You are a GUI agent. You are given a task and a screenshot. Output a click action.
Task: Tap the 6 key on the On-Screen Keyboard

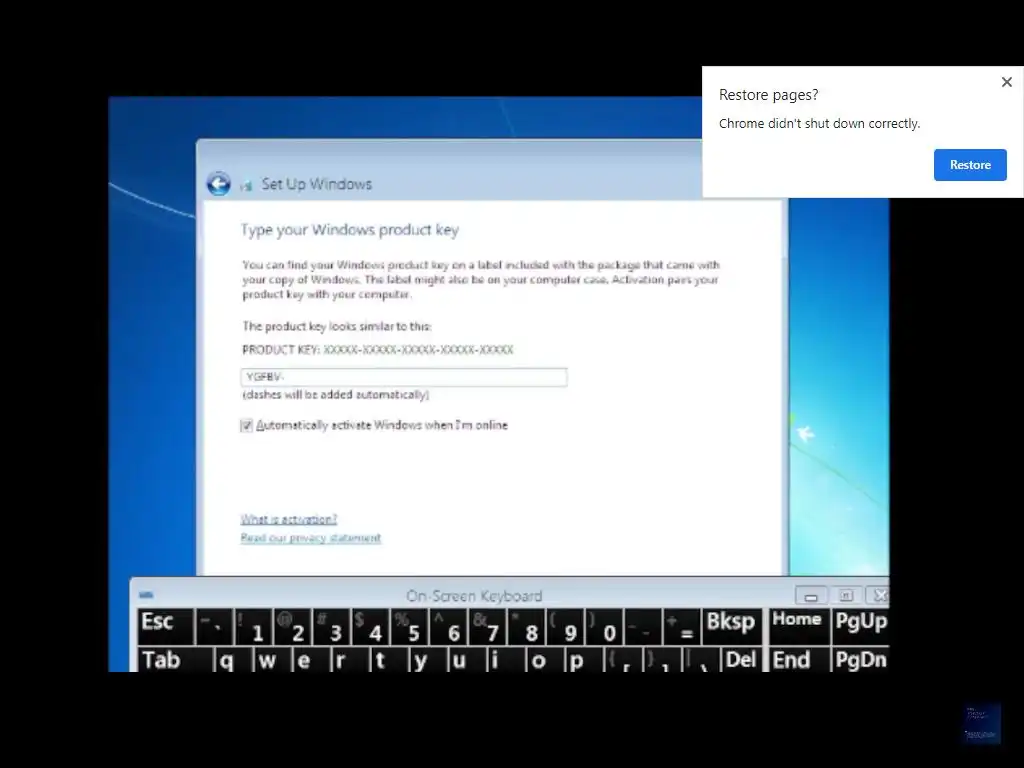[449, 626]
